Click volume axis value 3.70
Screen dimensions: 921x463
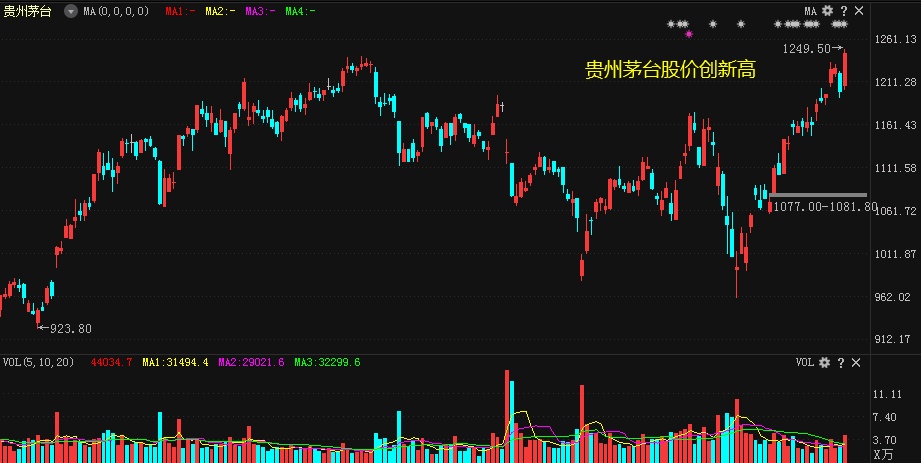tap(884, 439)
